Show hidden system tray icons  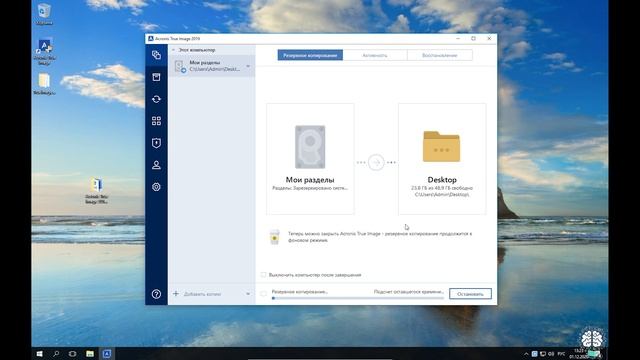point(526,354)
